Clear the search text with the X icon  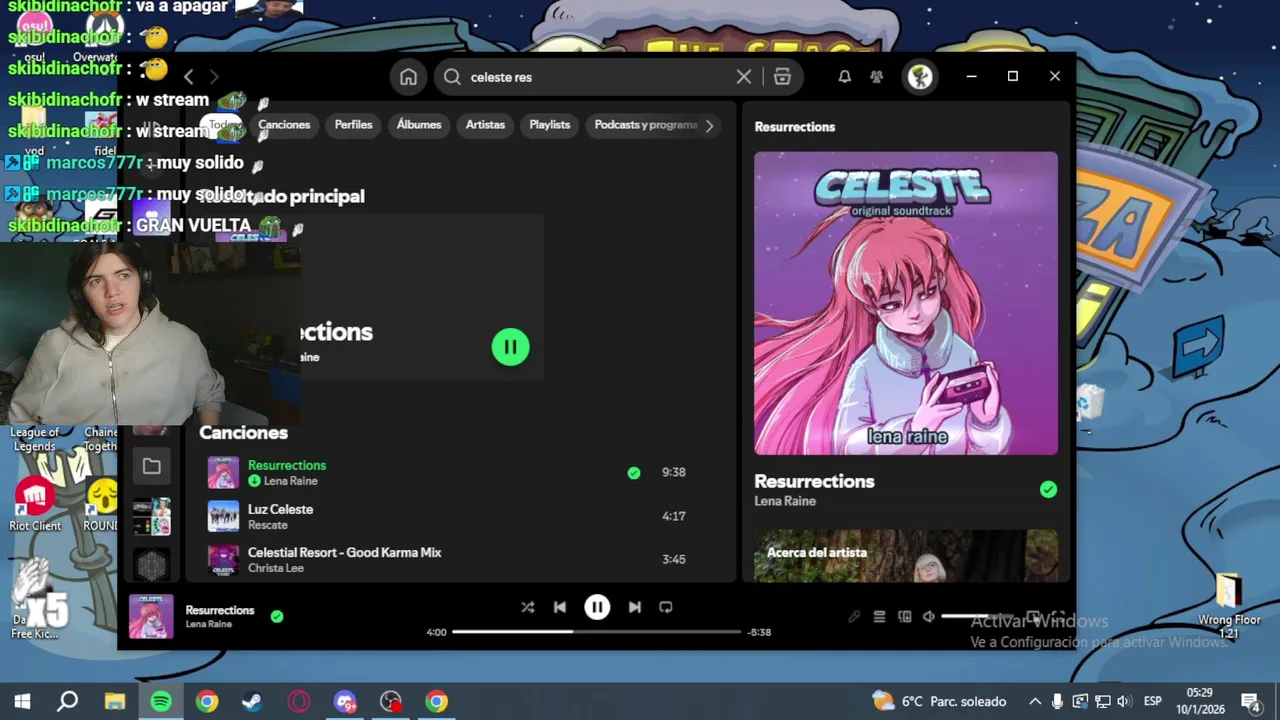point(744,77)
